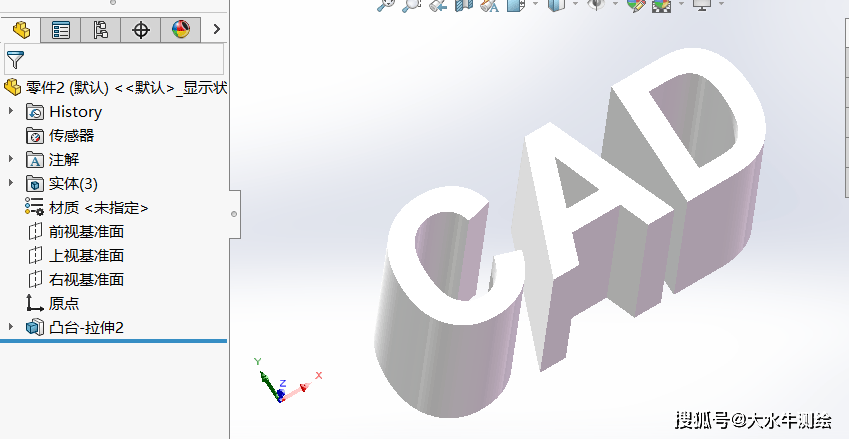850x439 pixels.
Task: Open the Apply Scene dropdown arrow
Action: point(681,4)
